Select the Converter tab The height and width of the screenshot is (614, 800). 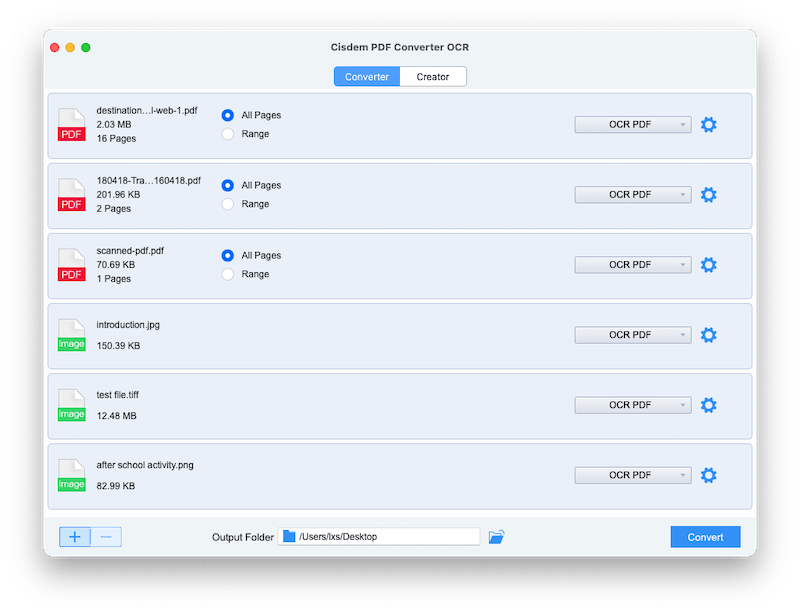[x=366, y=76]
